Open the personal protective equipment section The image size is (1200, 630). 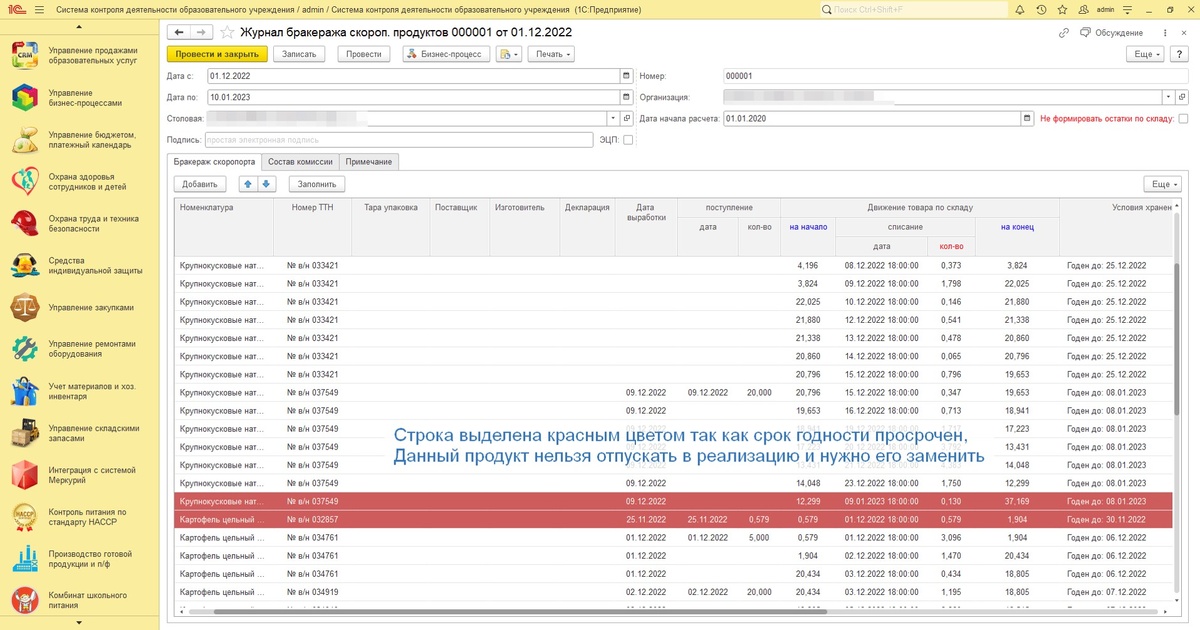tap(79, 265)
